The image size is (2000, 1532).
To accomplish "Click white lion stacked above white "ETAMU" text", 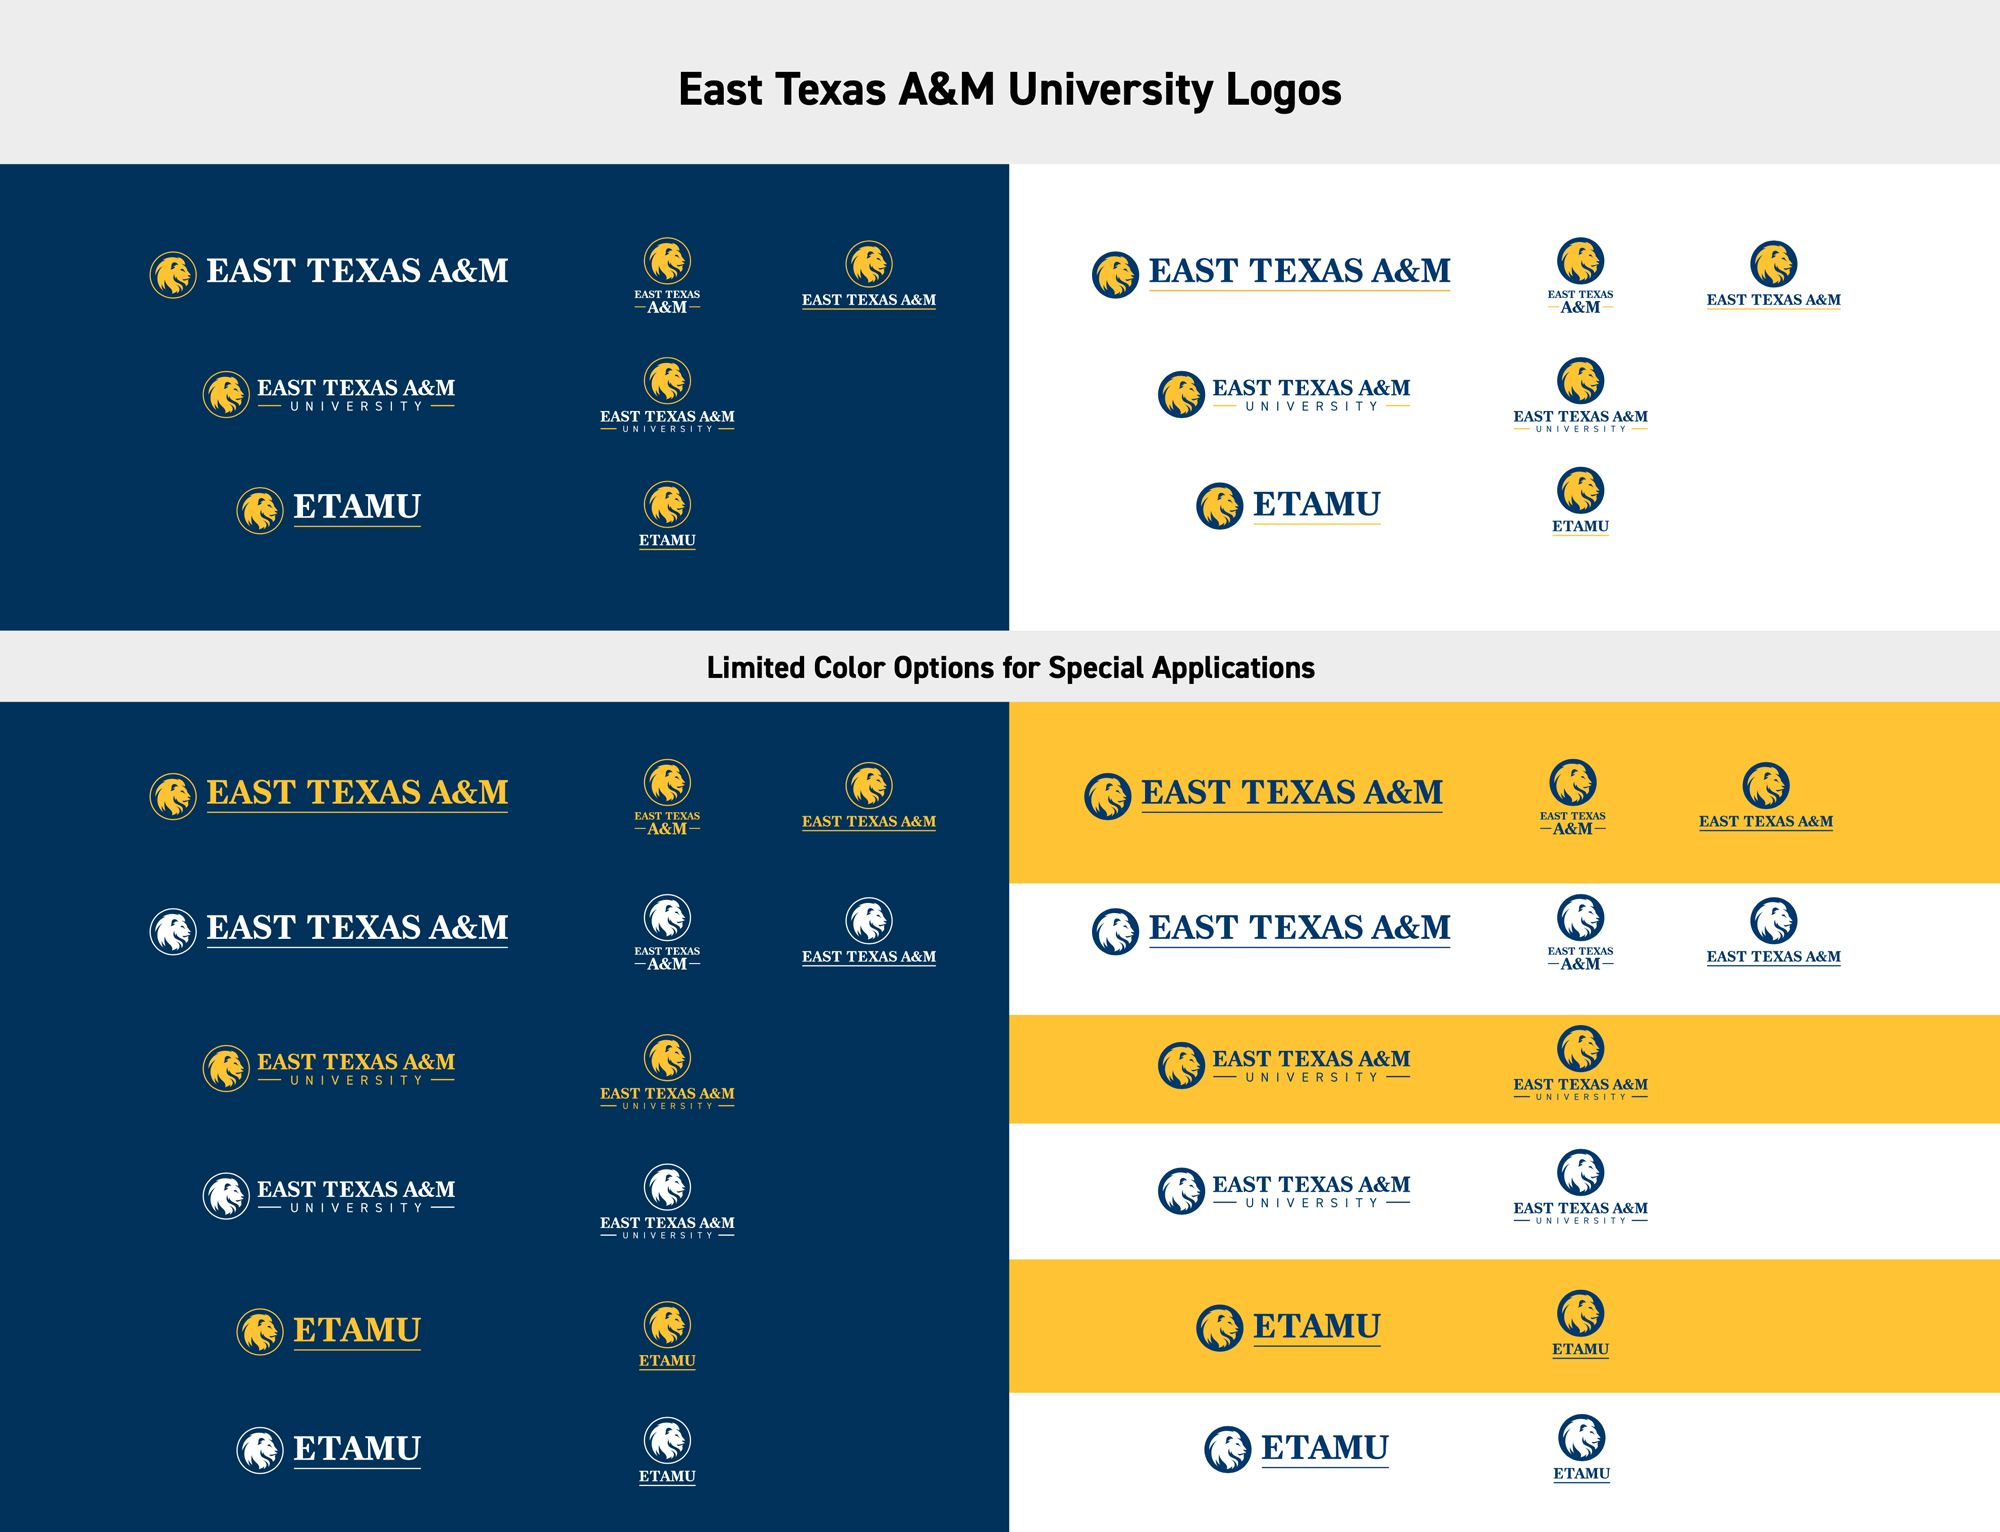I will click(x=667, y=1441).
